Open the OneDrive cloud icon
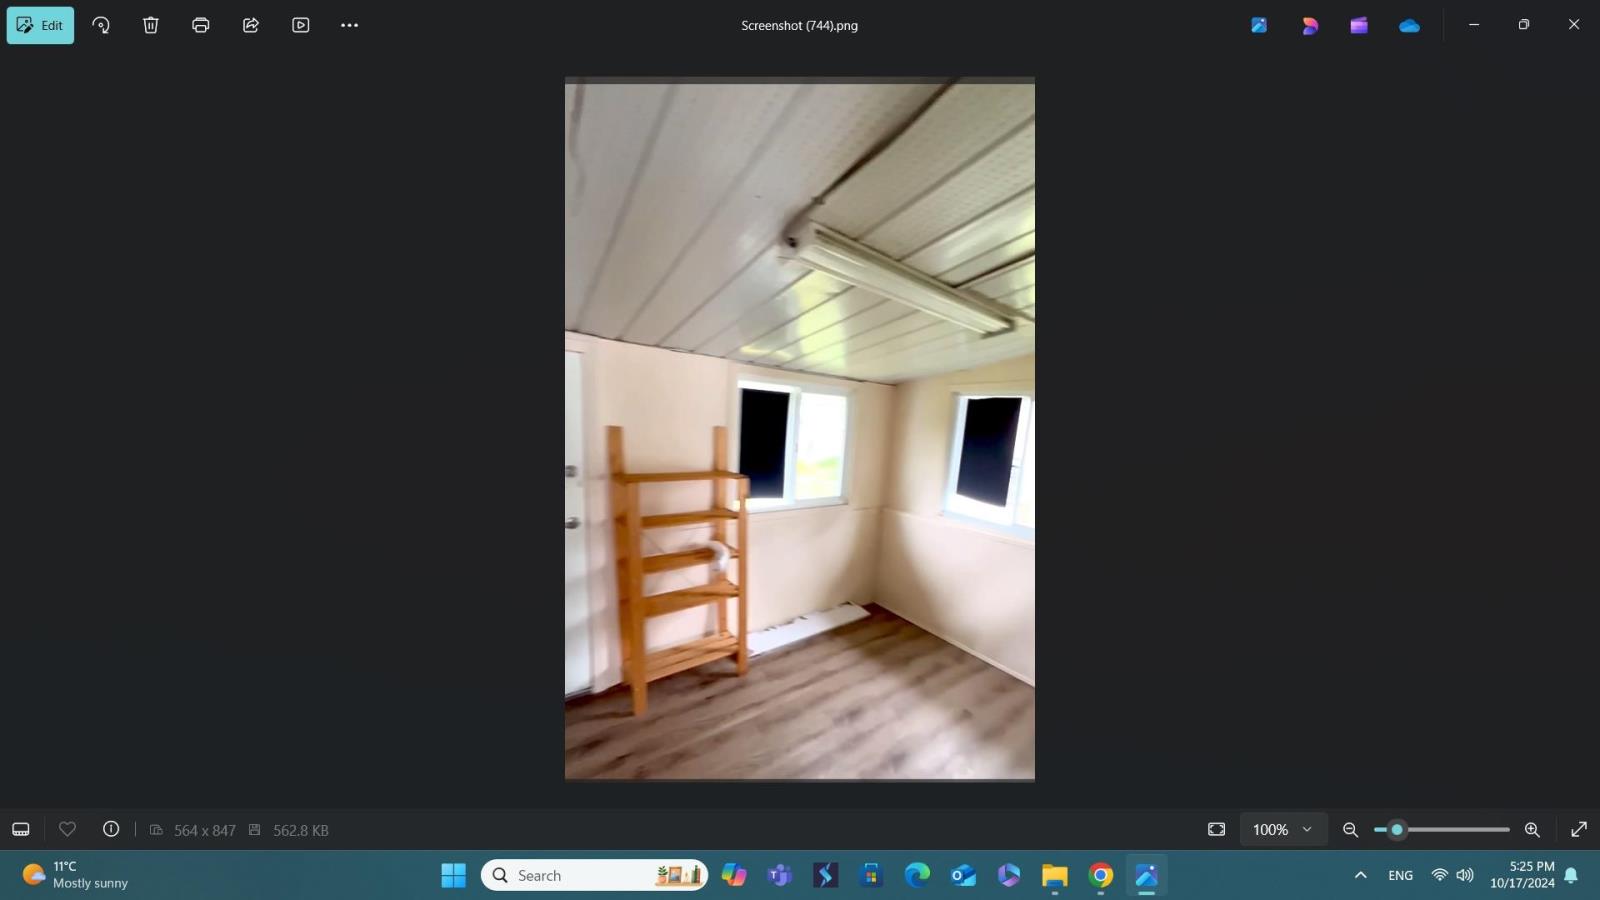The image size is (1600, 900). [1409, 26]
